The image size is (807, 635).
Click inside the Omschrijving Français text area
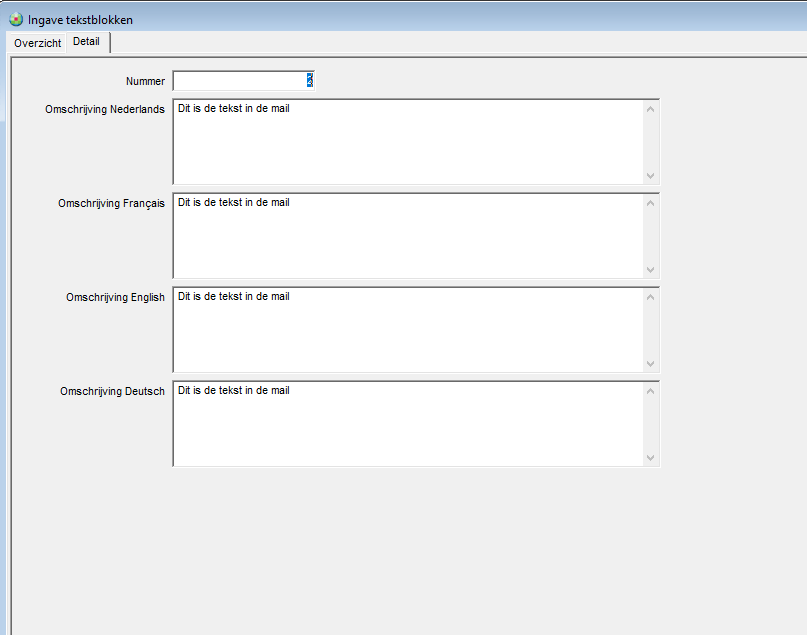pyautogui.click(x=406, y=235)
